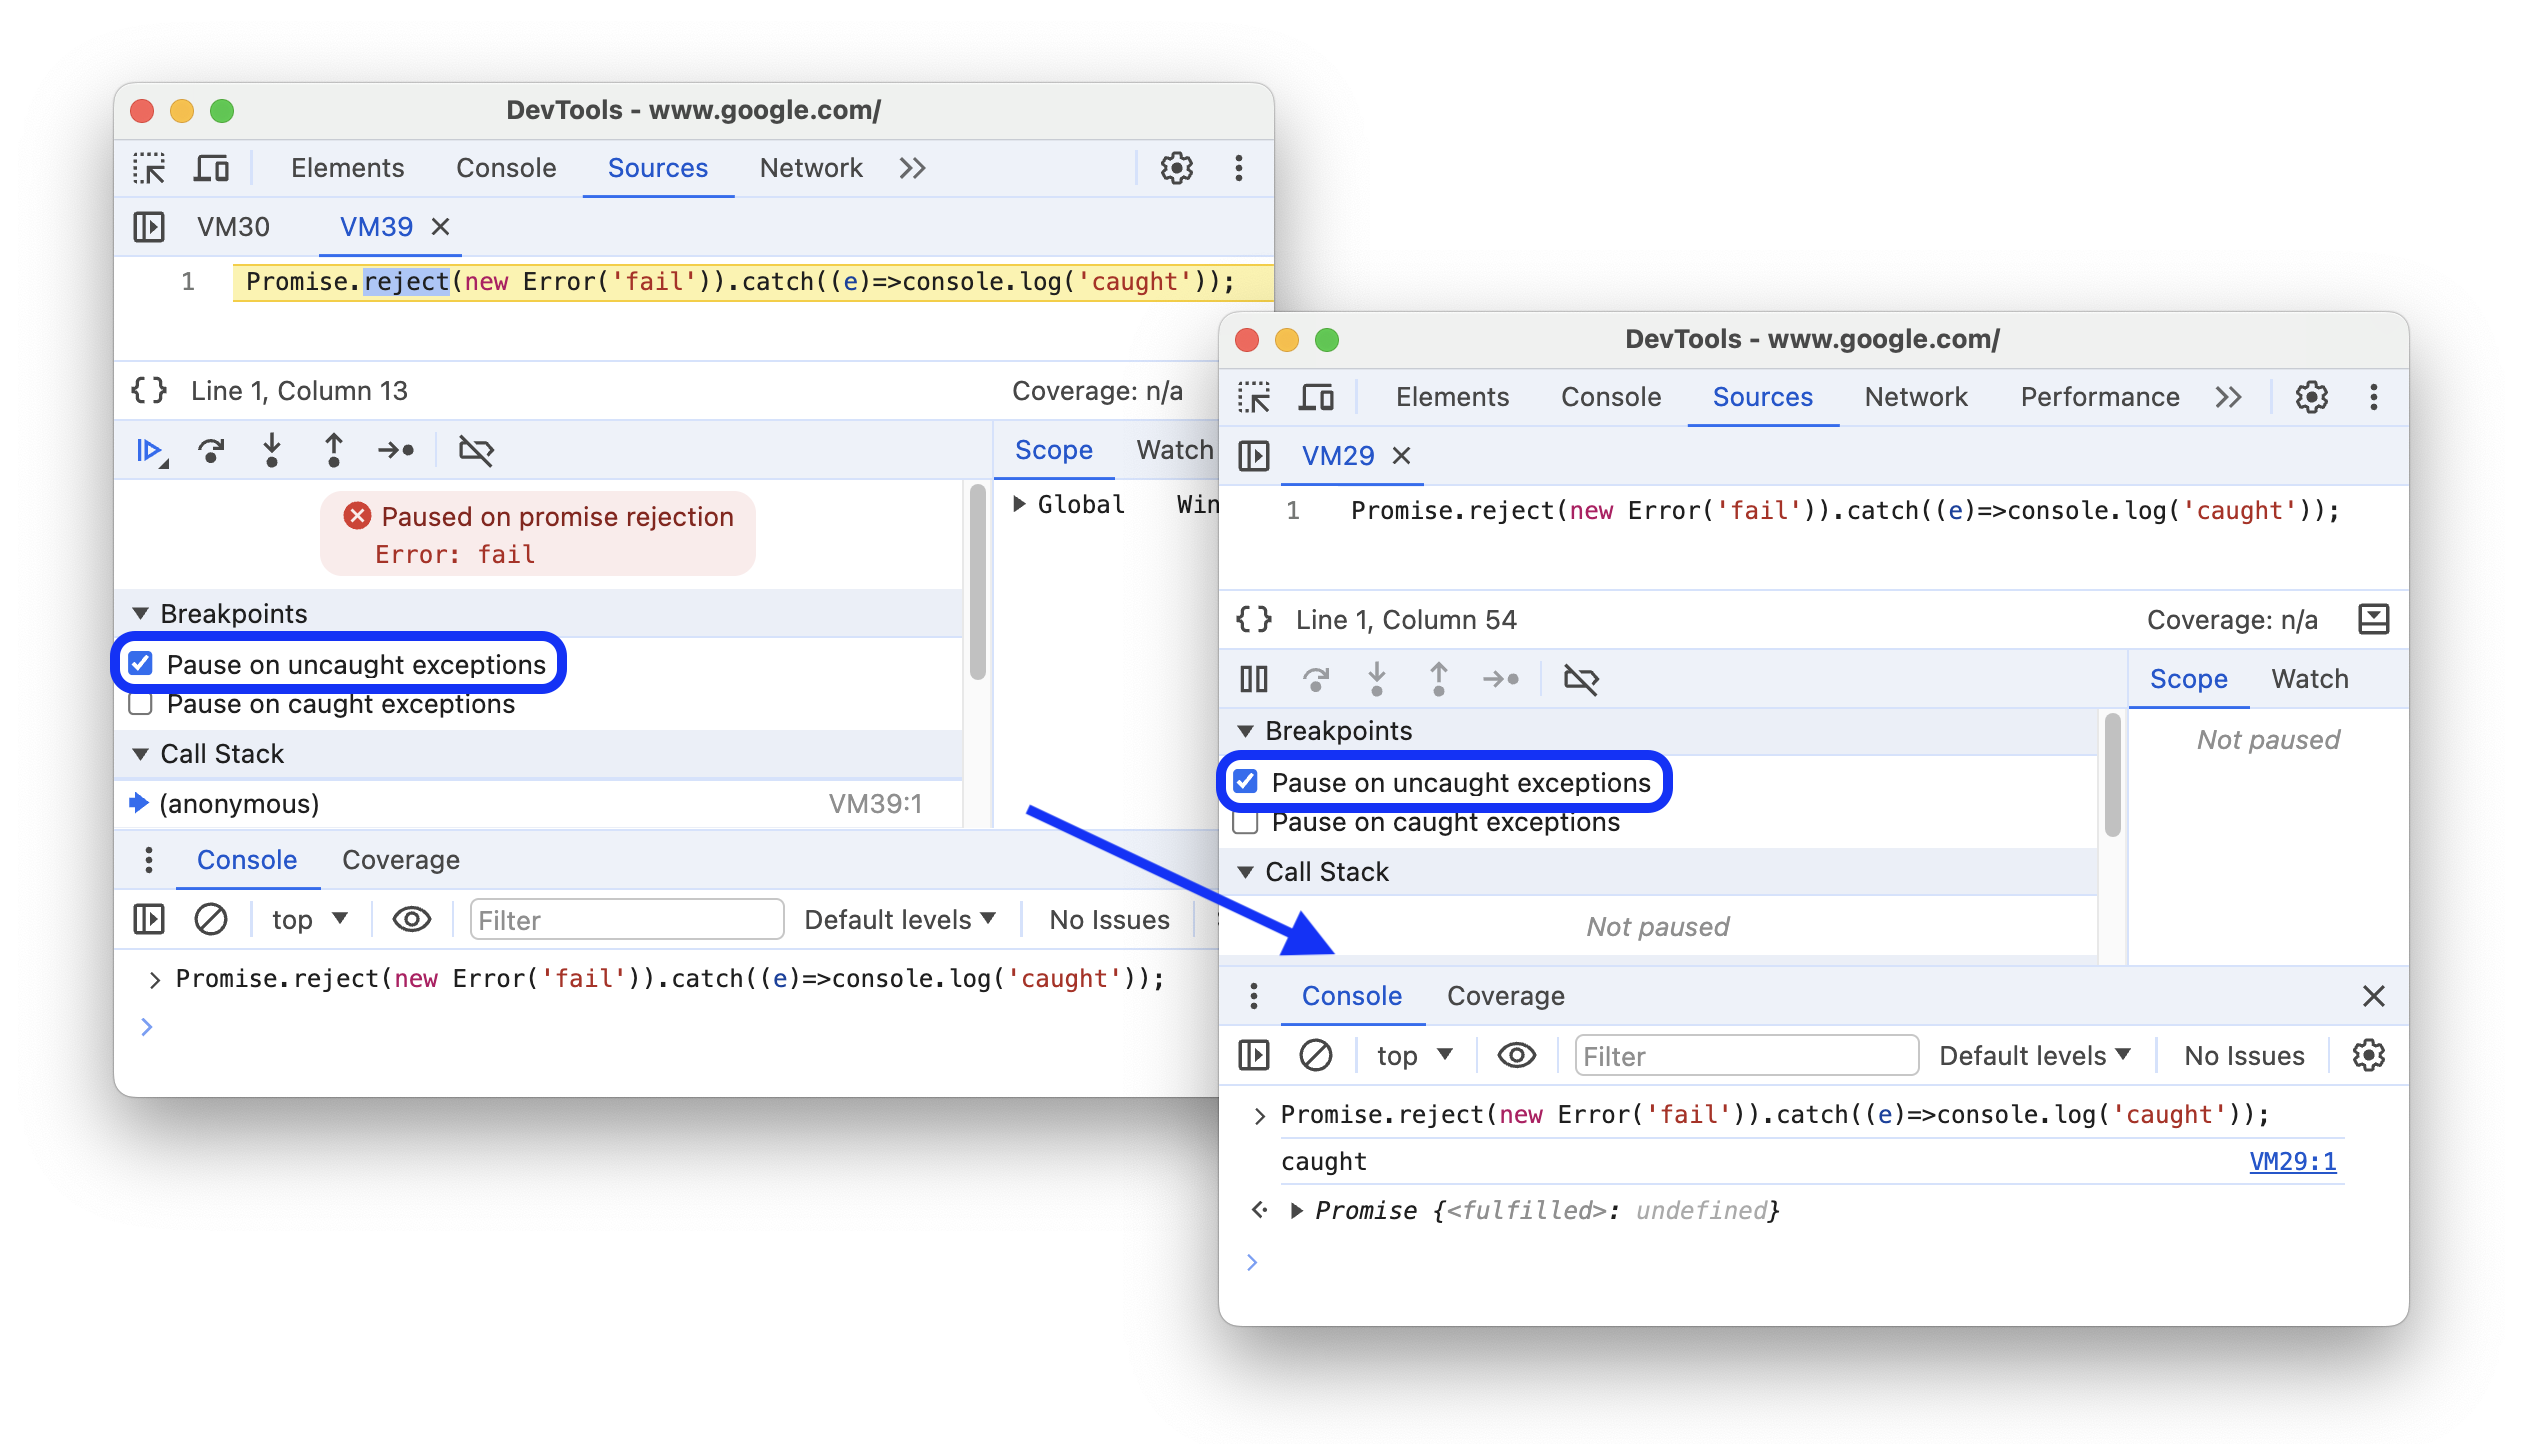Click the Clear console messages icon
The width and height of the screenshot is (2531, 1444).
1314,1057
